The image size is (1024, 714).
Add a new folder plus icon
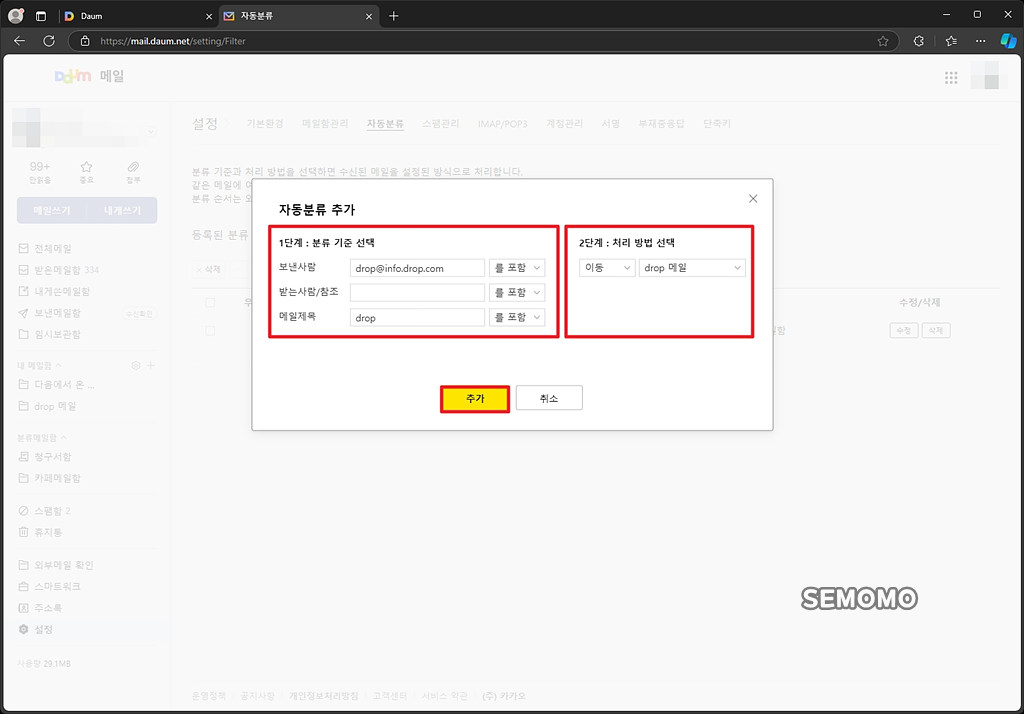(151, 365)
